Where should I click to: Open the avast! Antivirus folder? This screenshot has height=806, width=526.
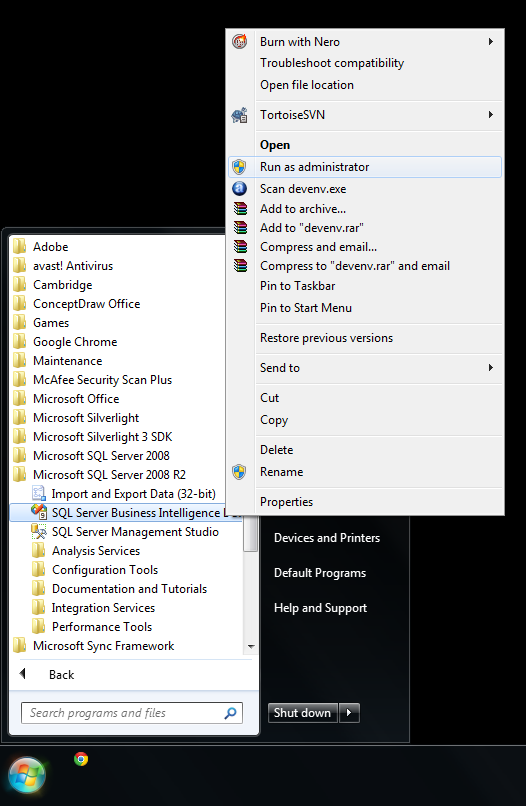pos(72,265)
